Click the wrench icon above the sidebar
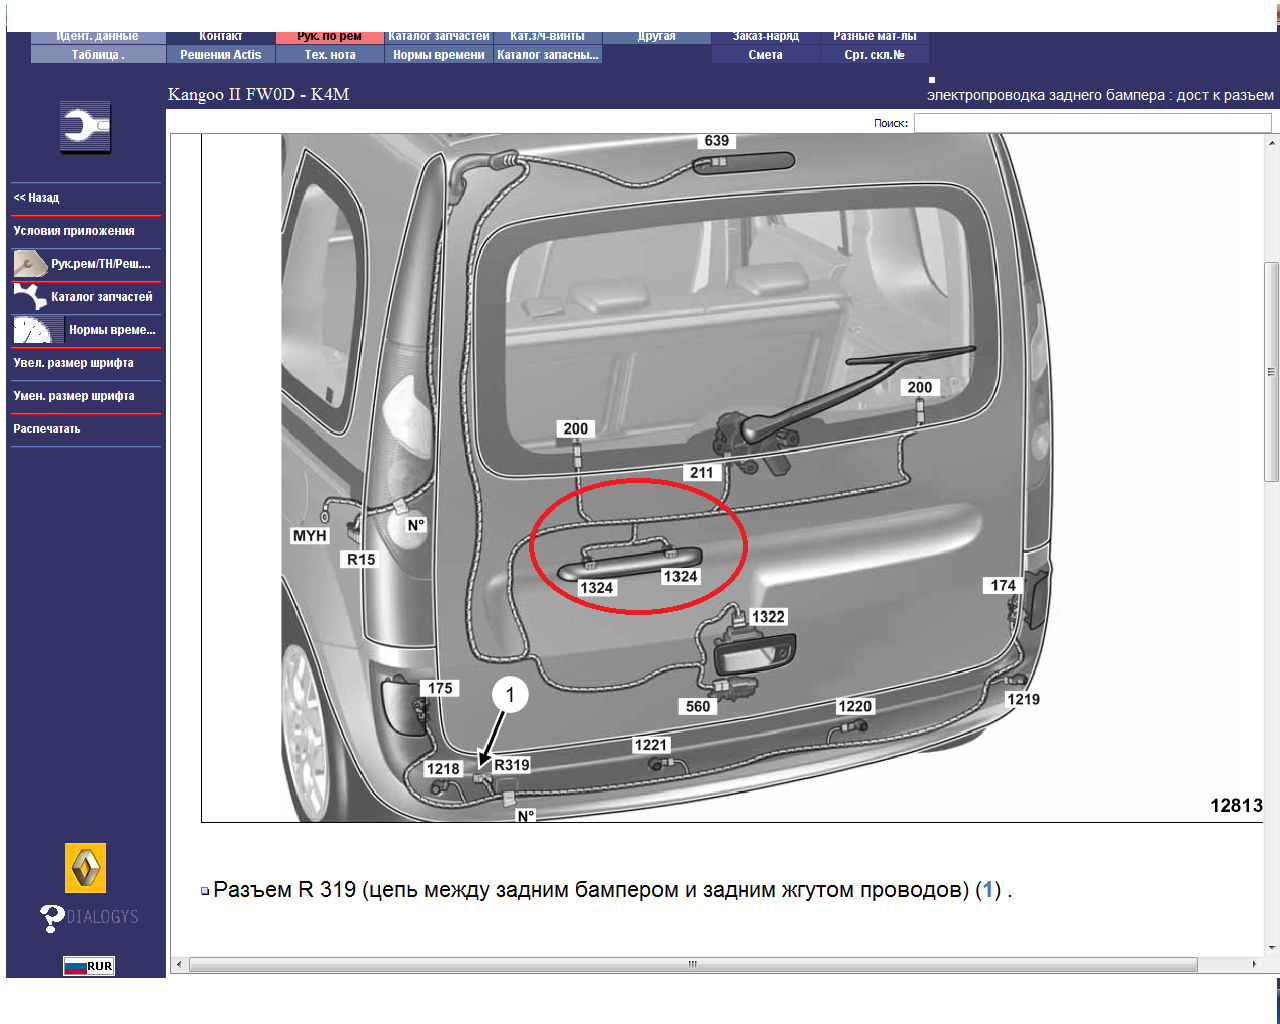The image size is (1280, 1024). [85, 127]
